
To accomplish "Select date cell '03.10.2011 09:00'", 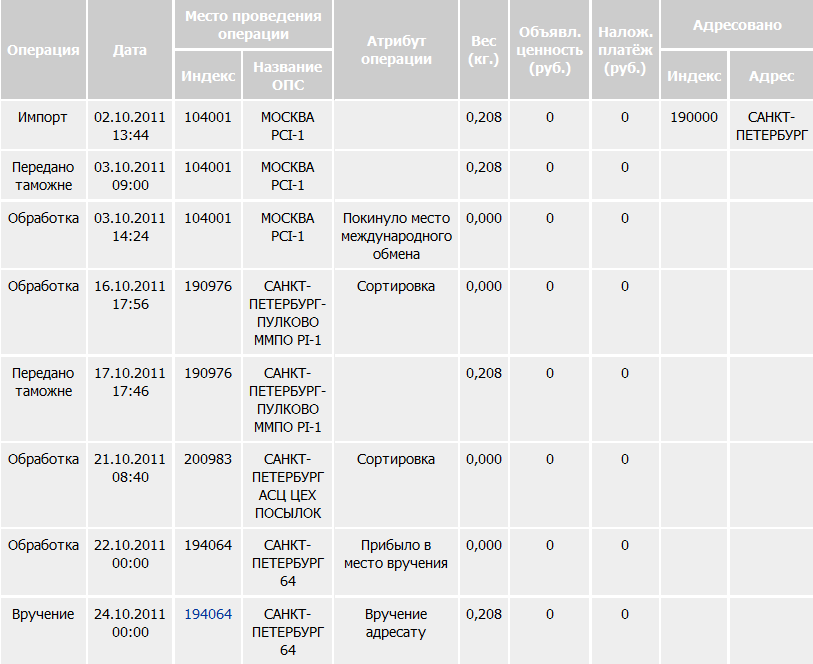I will [130, 176].
